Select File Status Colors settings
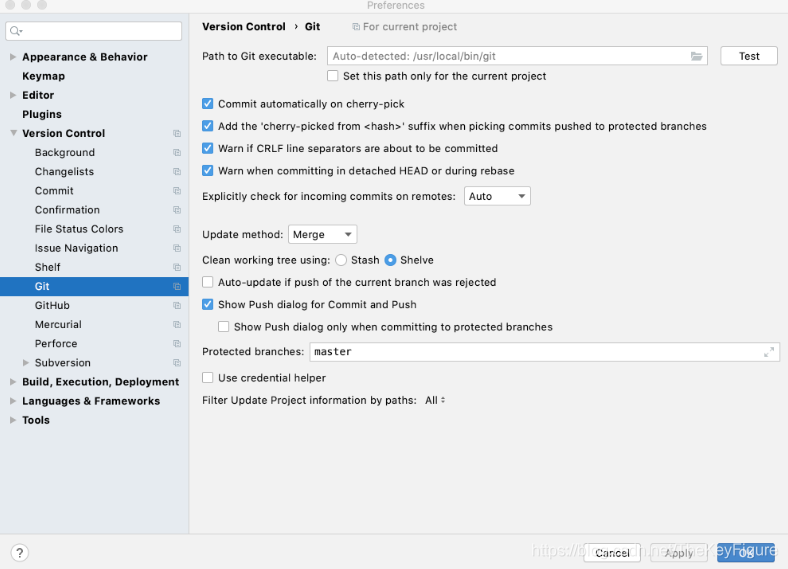 (79, 229)
